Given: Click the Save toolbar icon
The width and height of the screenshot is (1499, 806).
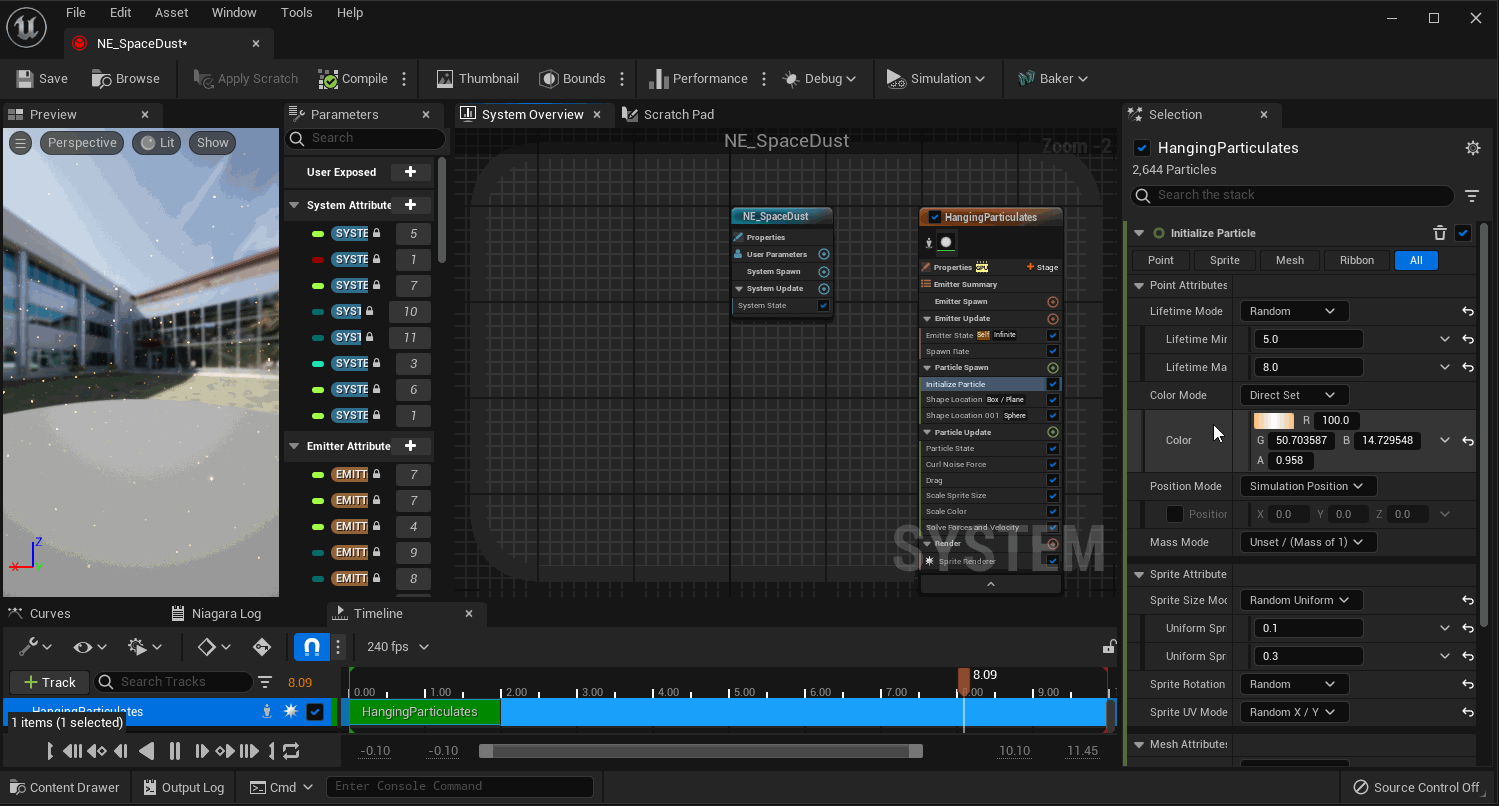Looking at the screenshot, I should 25,79.
